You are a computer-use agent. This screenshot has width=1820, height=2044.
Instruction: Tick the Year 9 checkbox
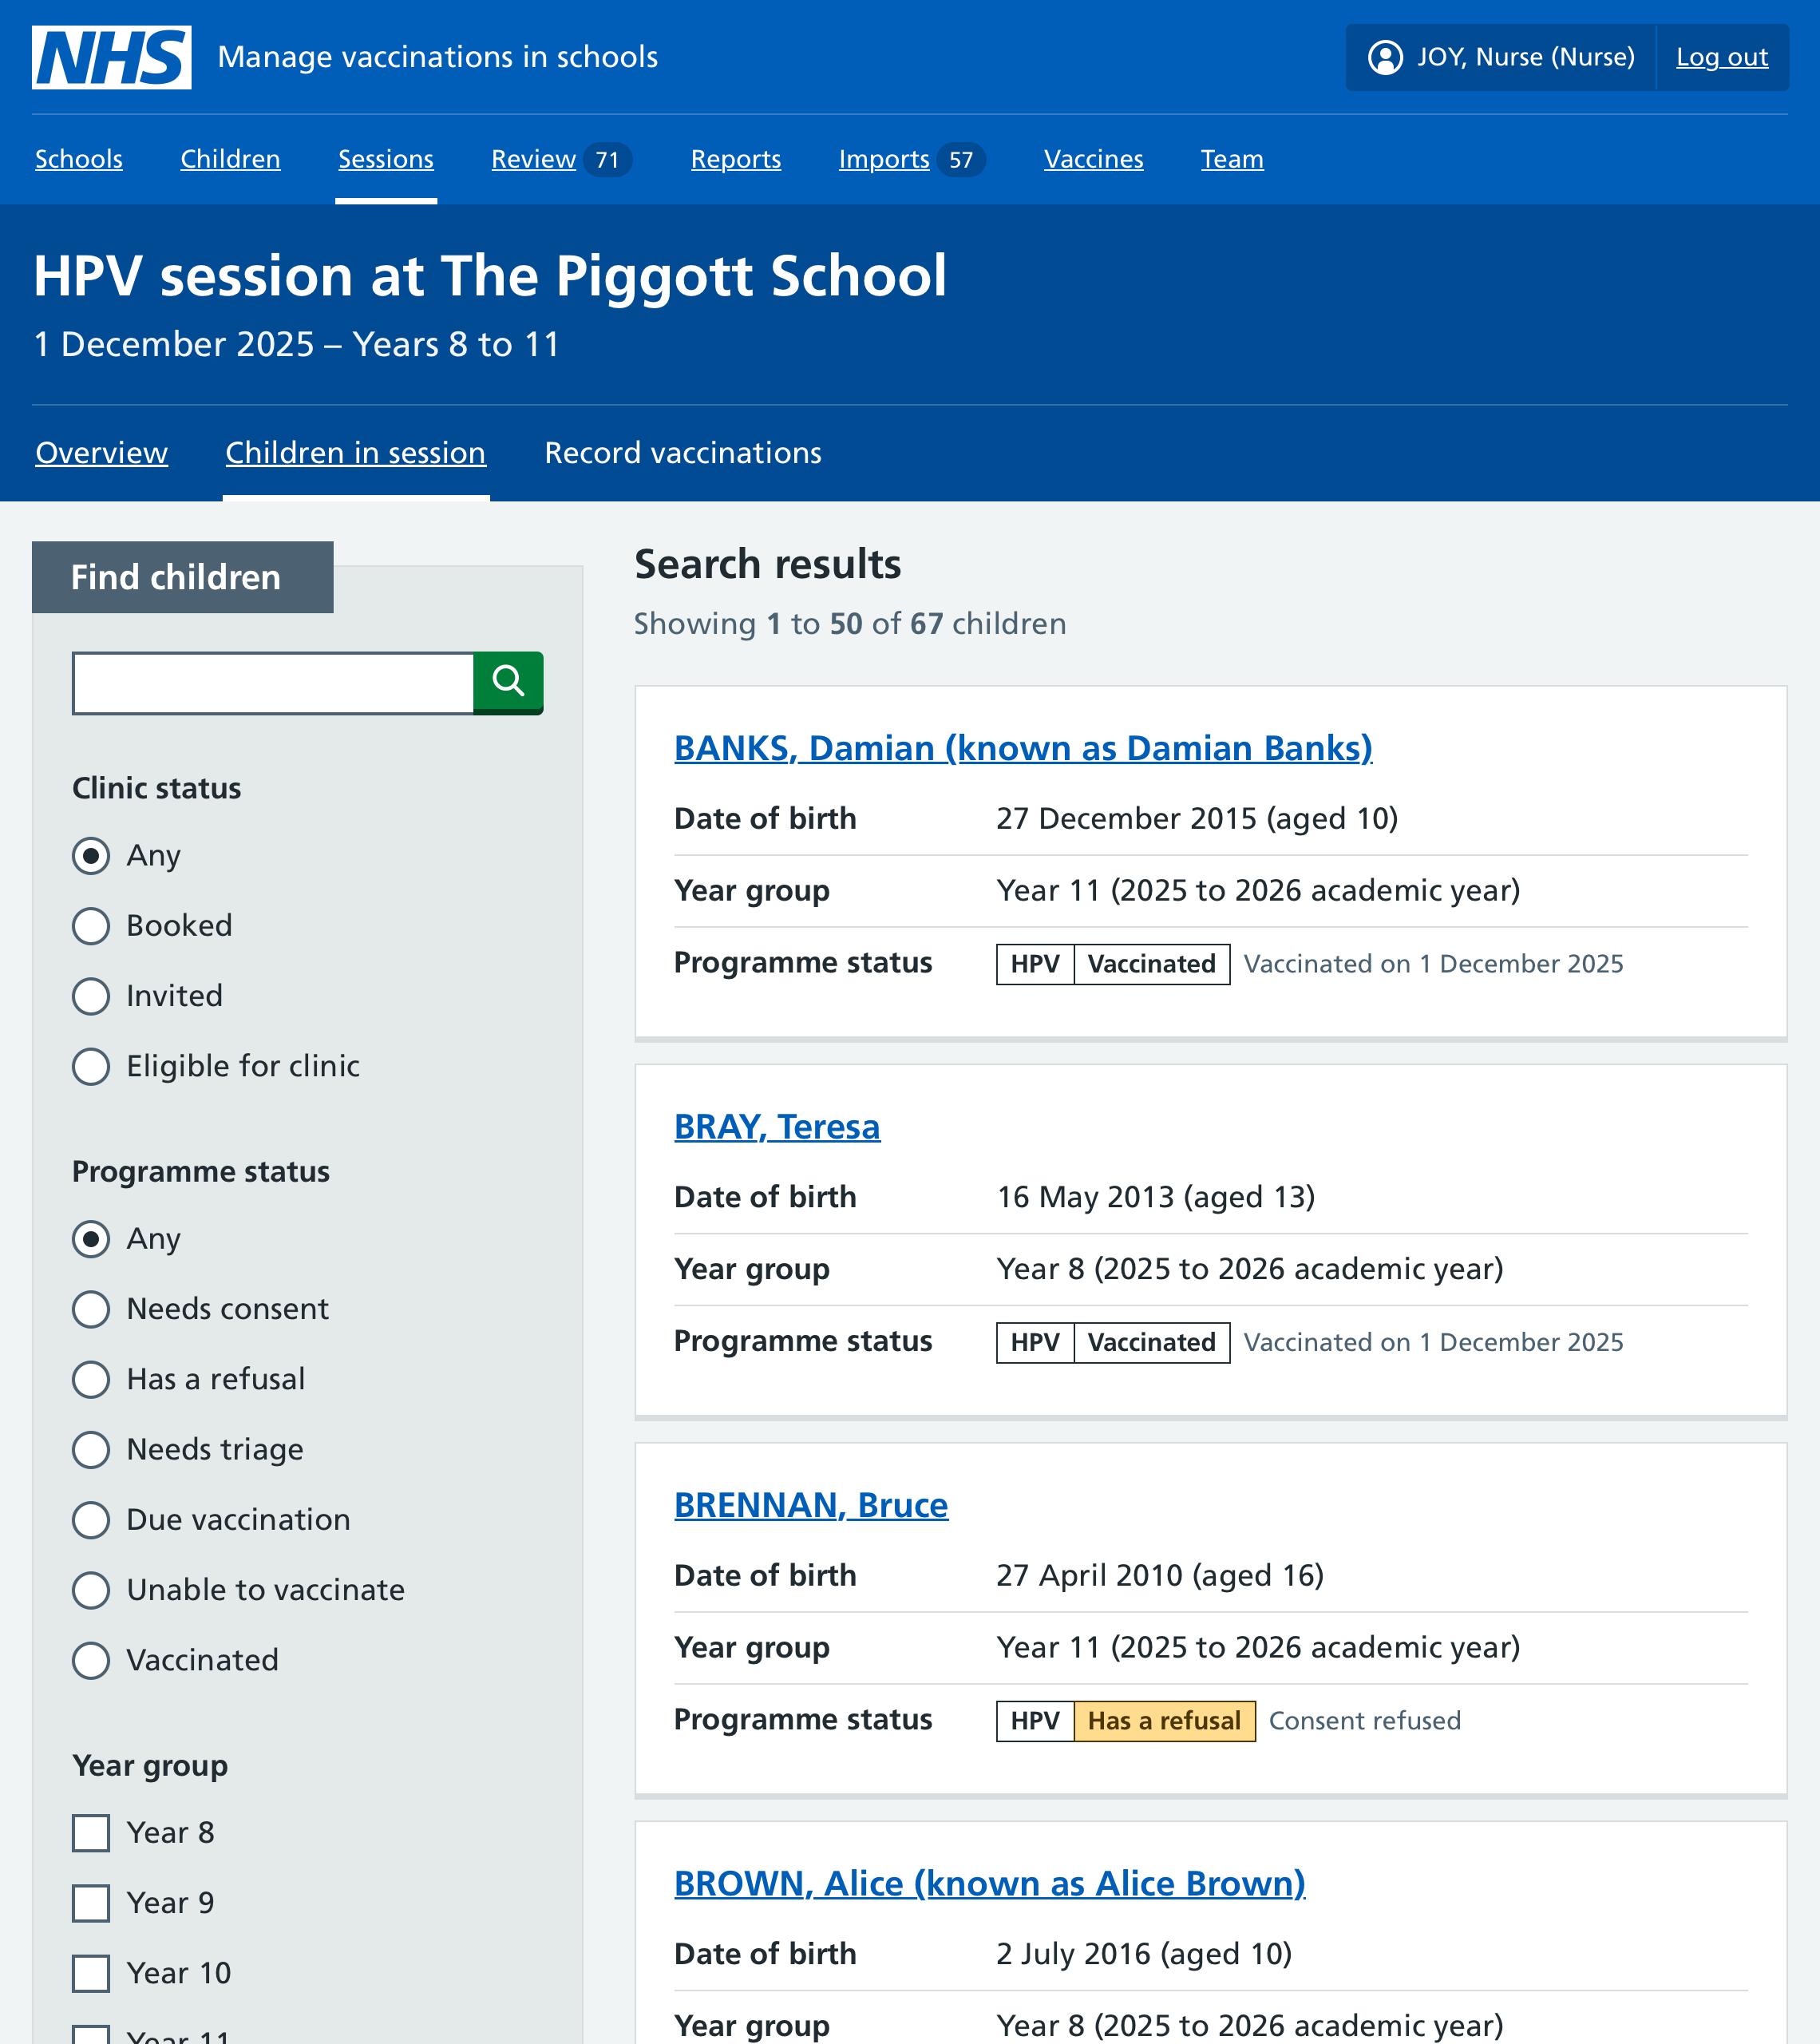(91, 1902)
